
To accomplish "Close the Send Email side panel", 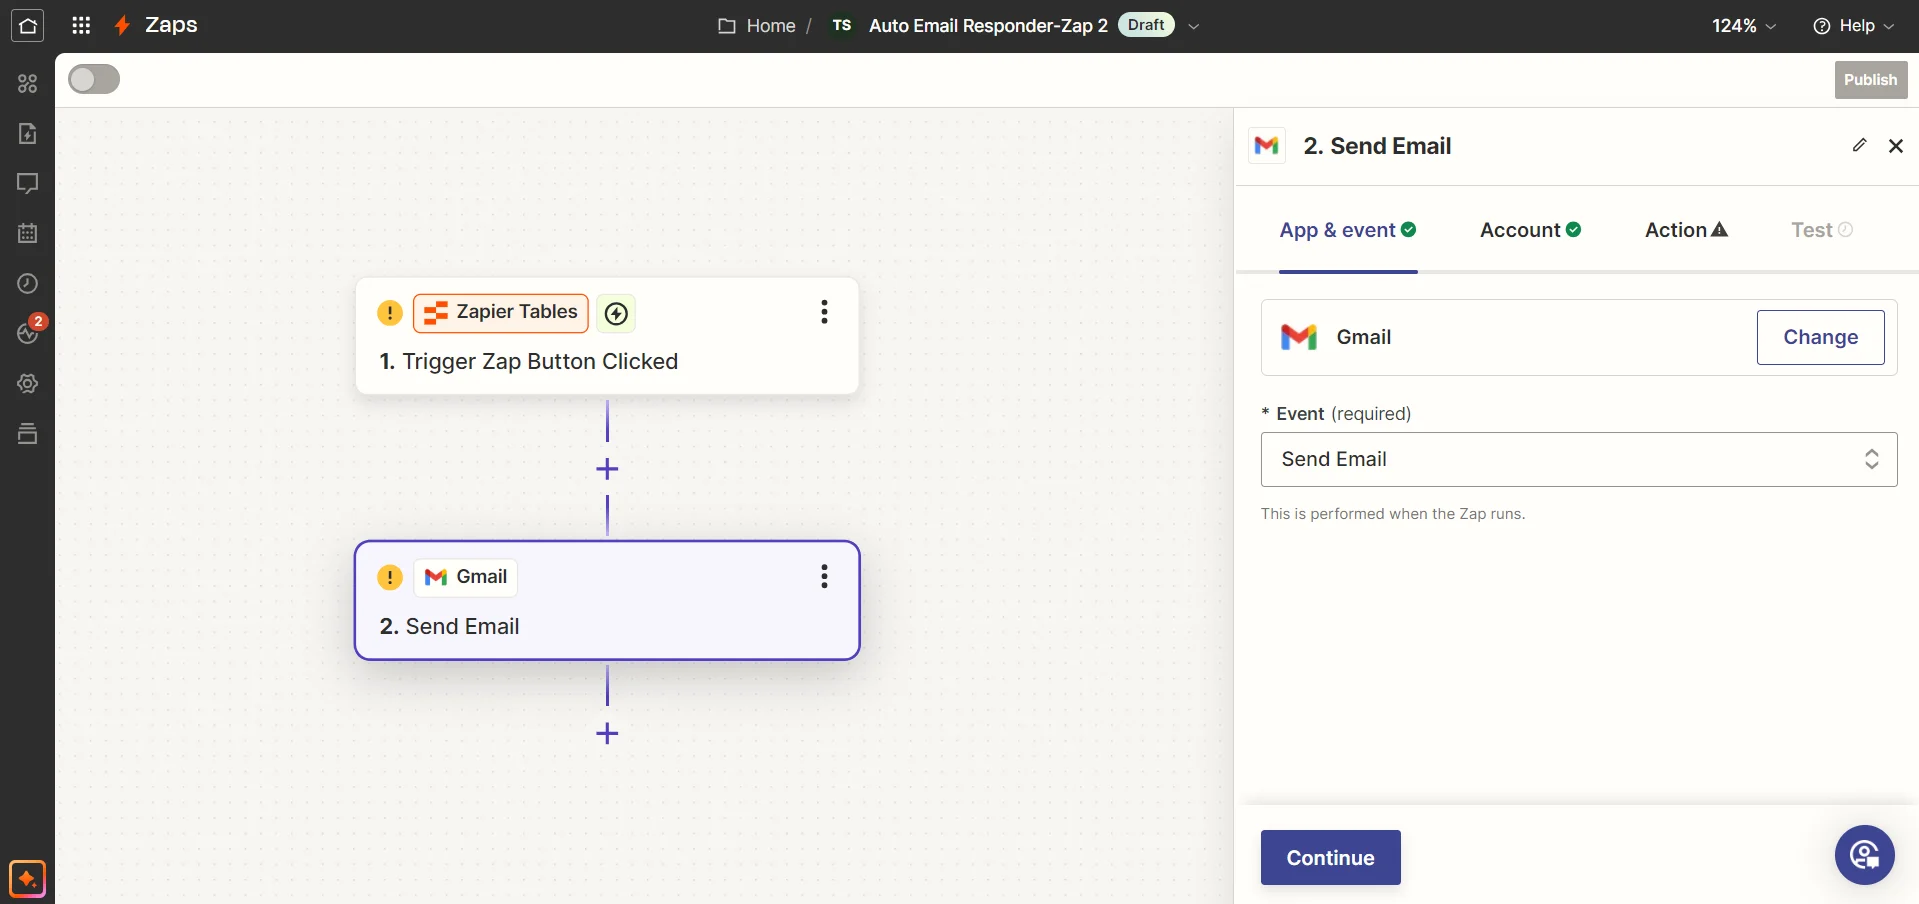I will click(1896, 146).
